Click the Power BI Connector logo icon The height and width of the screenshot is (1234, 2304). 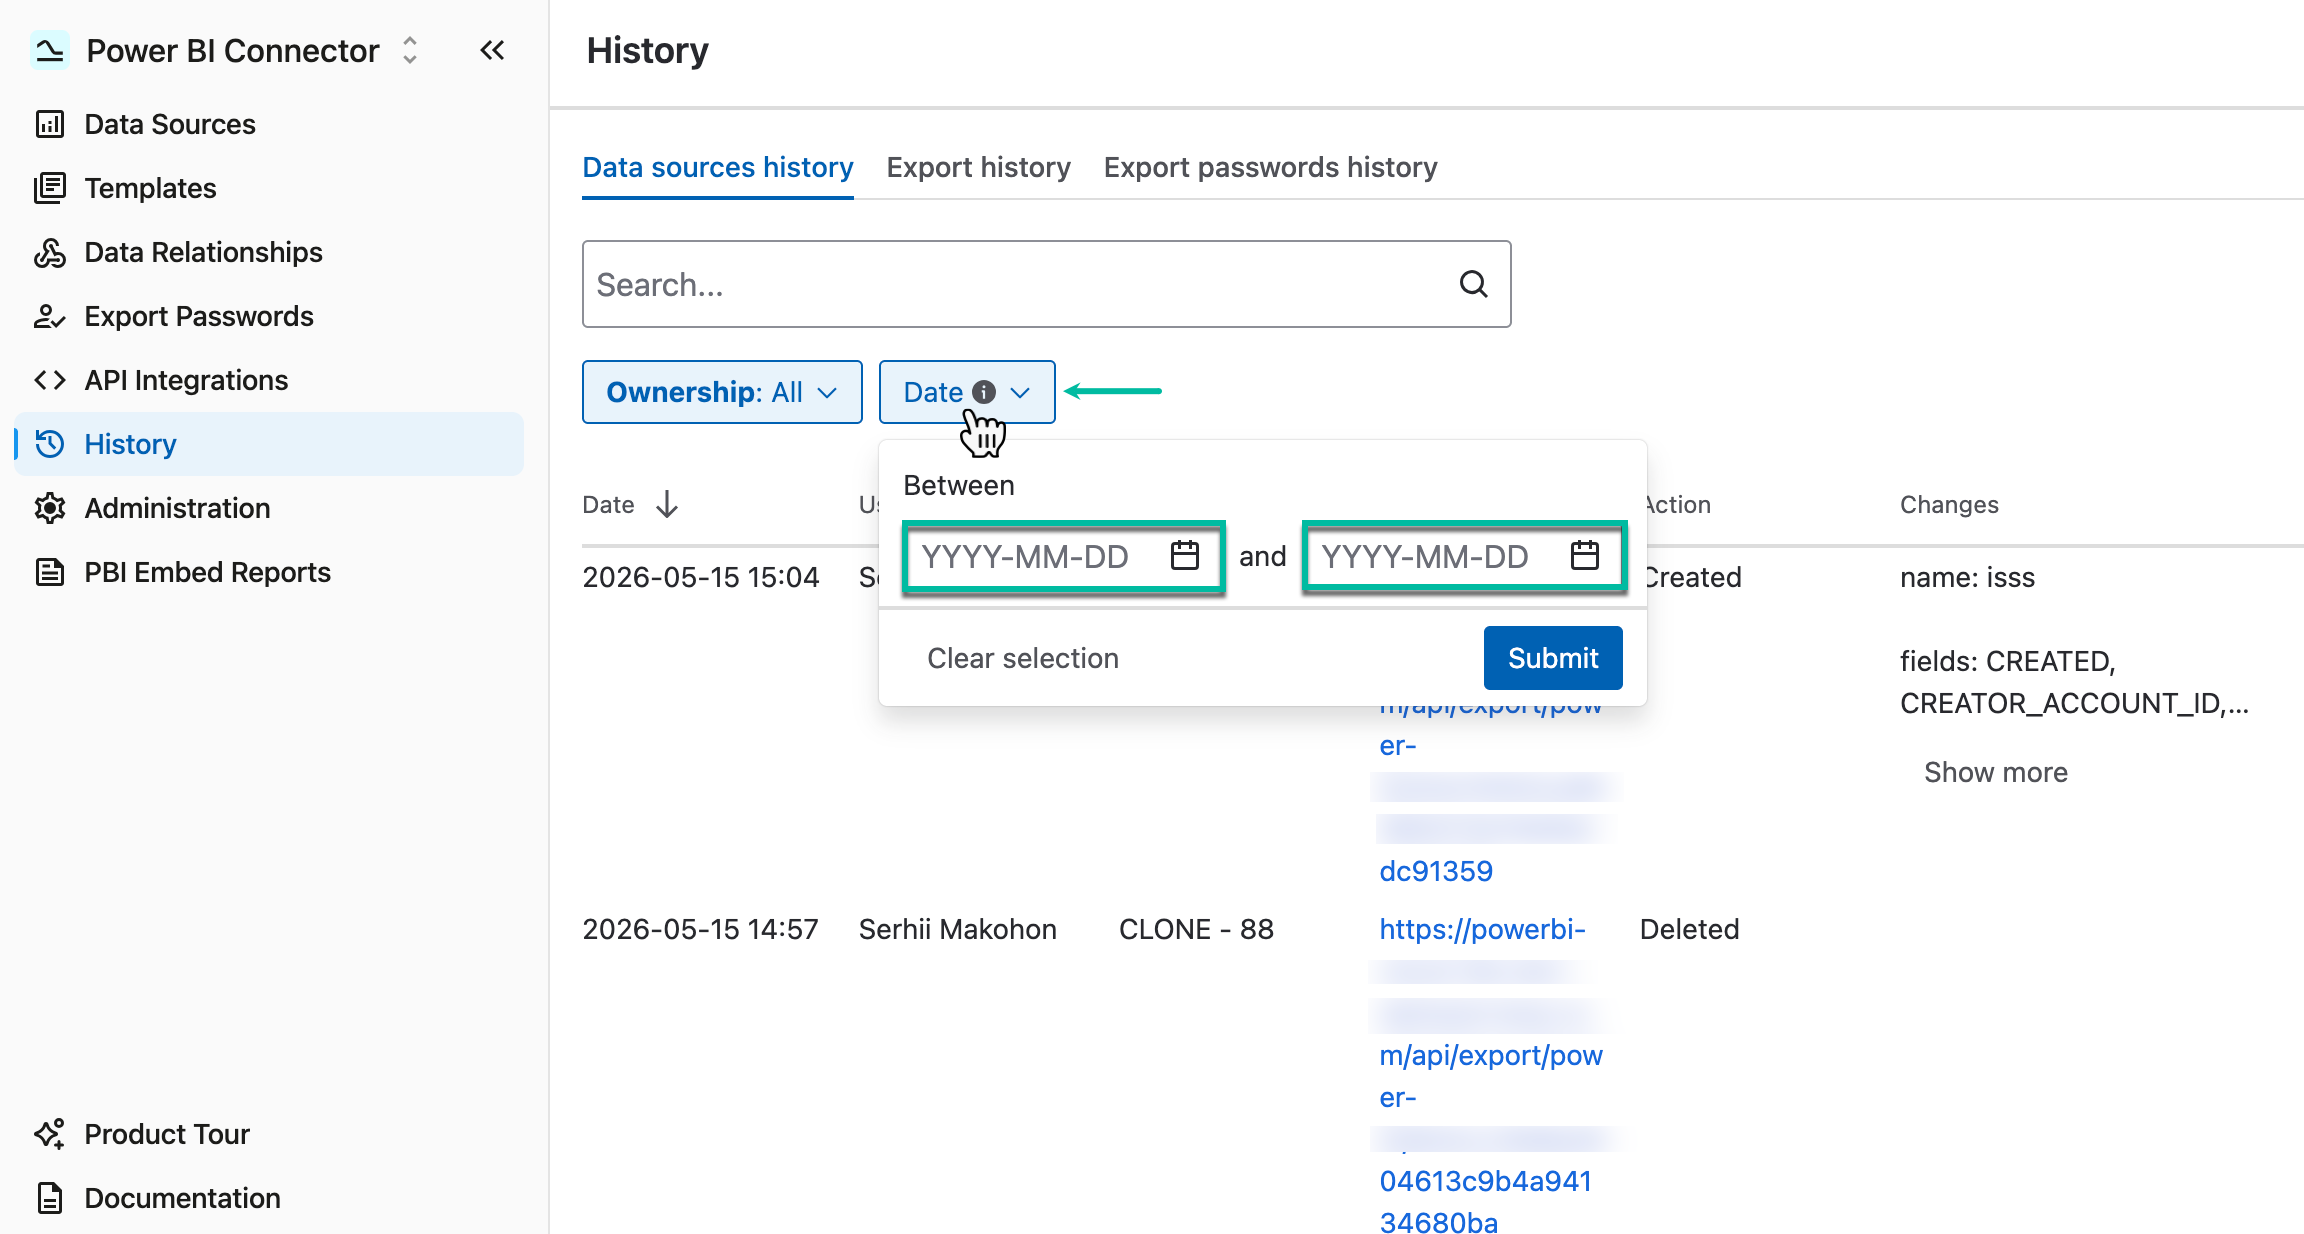(x=49, y=50)
